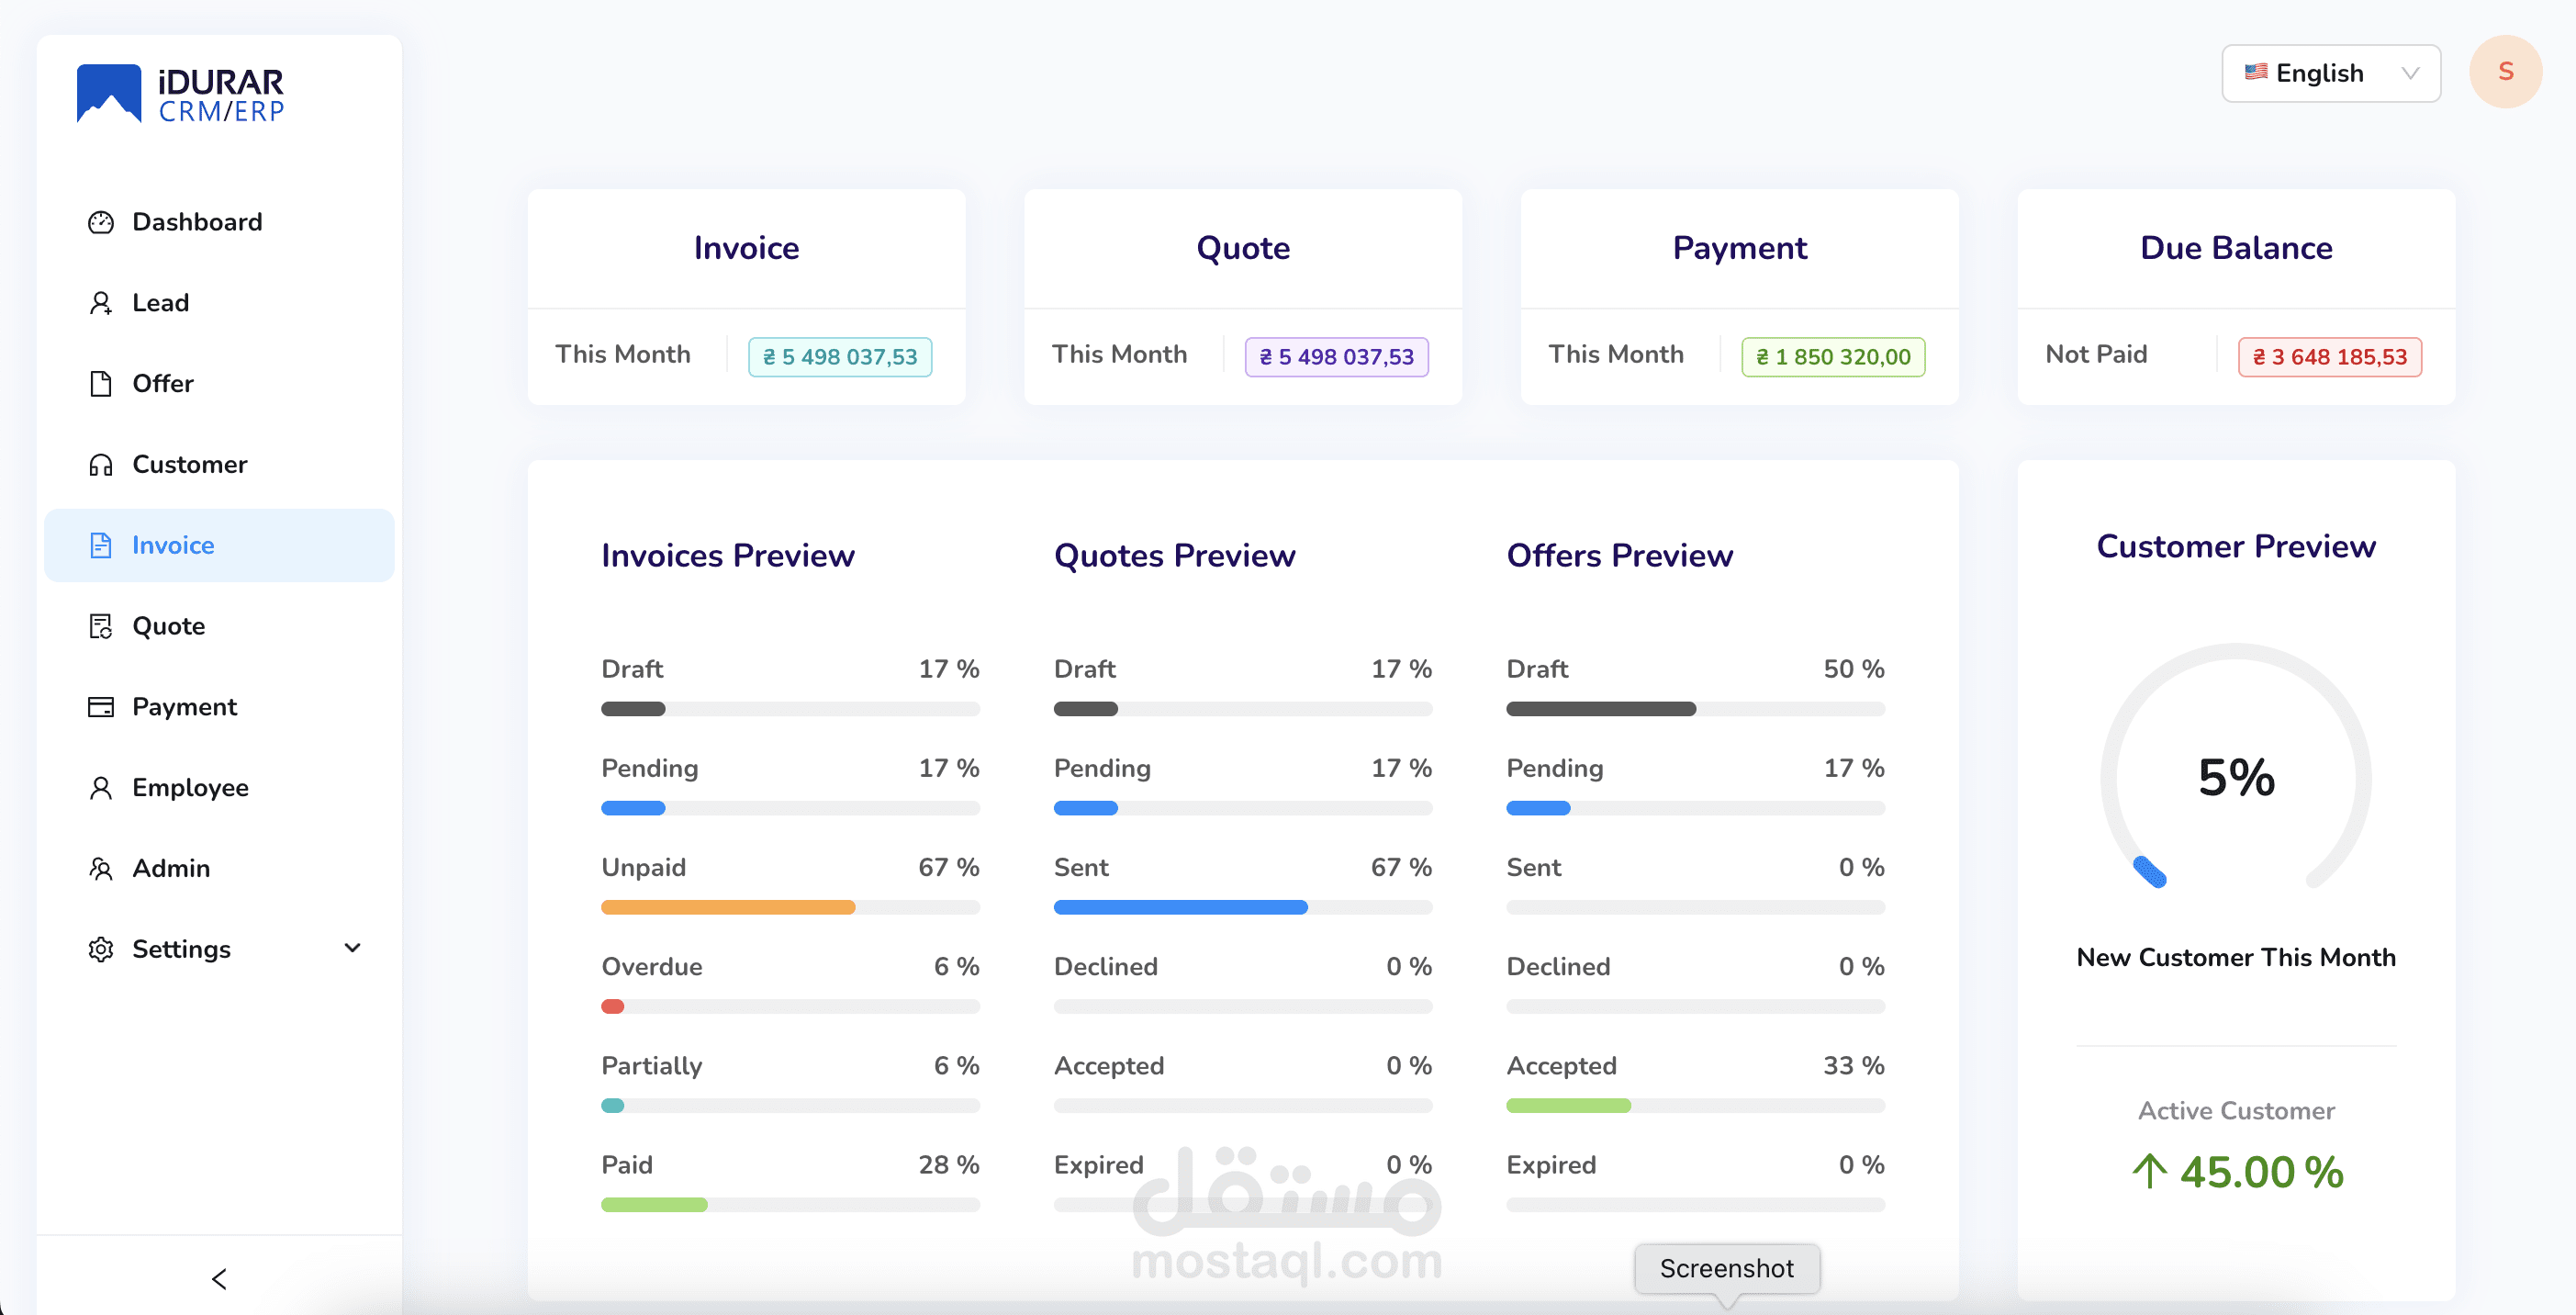Open the Customer menu item

click(219, 465)
